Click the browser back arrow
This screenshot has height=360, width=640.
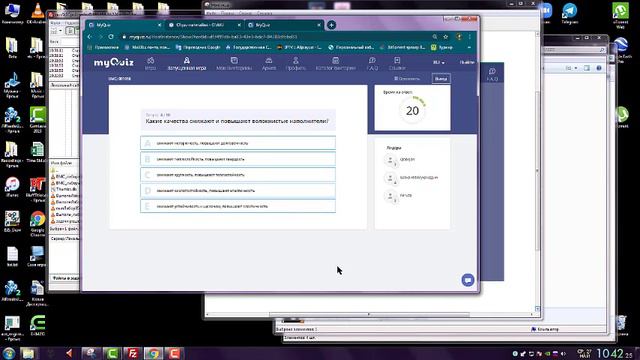pyautogui.click(x=90, y=37)
